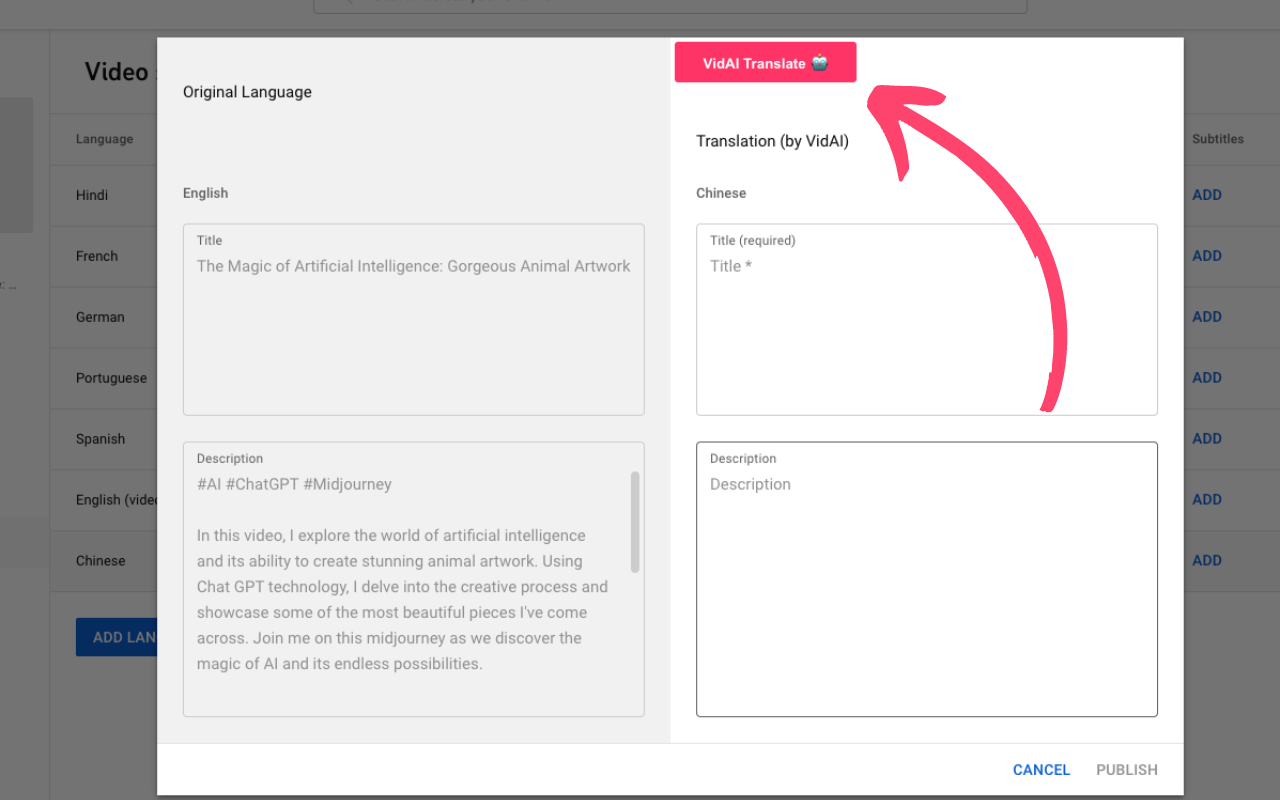Select the Portuguese language row
The width and height of the screenshot is (1280, 800).
(x=111, y=378)
